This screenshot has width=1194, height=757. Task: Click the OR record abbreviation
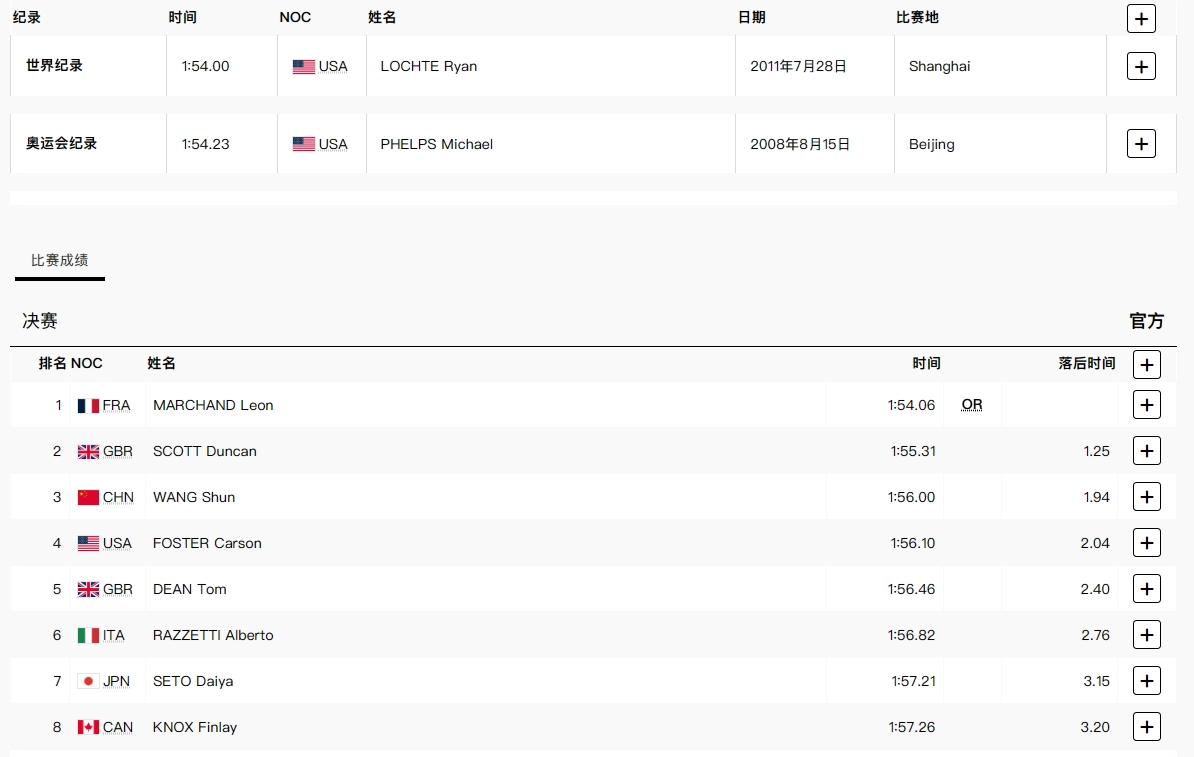[x=972, y=405]
